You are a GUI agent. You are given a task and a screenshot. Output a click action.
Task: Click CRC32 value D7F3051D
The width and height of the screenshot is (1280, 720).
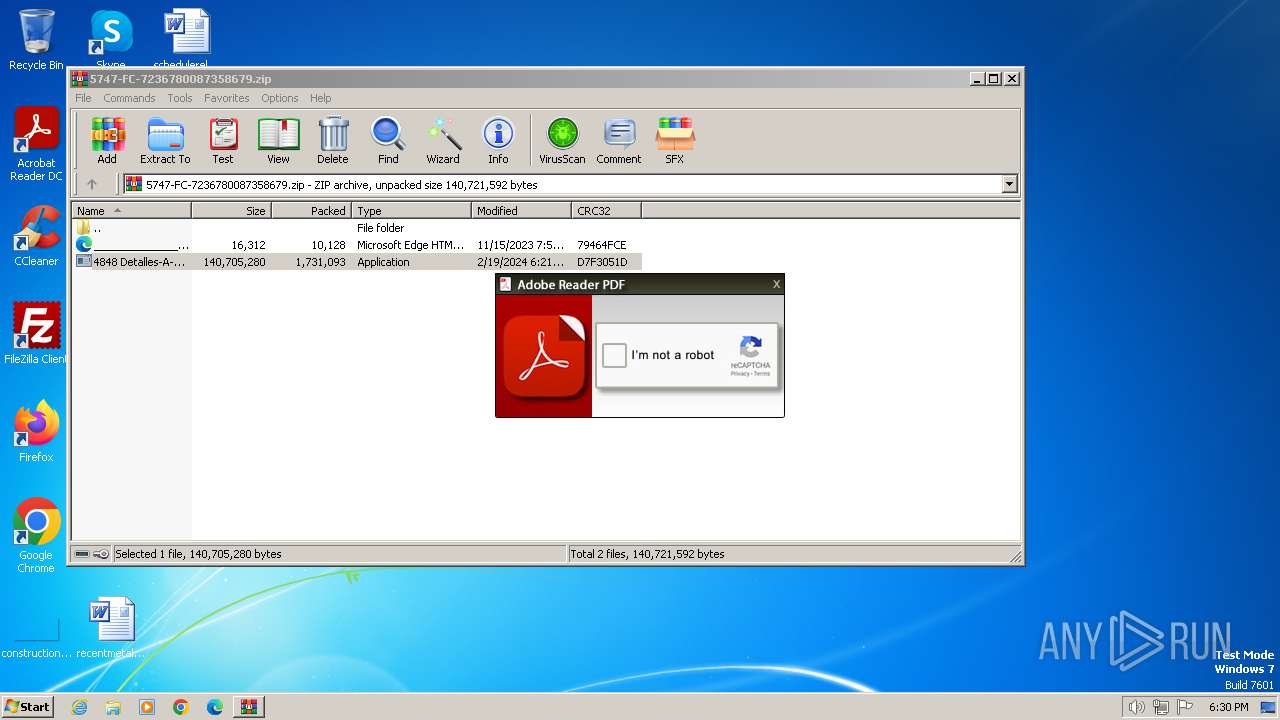point(602,262)
